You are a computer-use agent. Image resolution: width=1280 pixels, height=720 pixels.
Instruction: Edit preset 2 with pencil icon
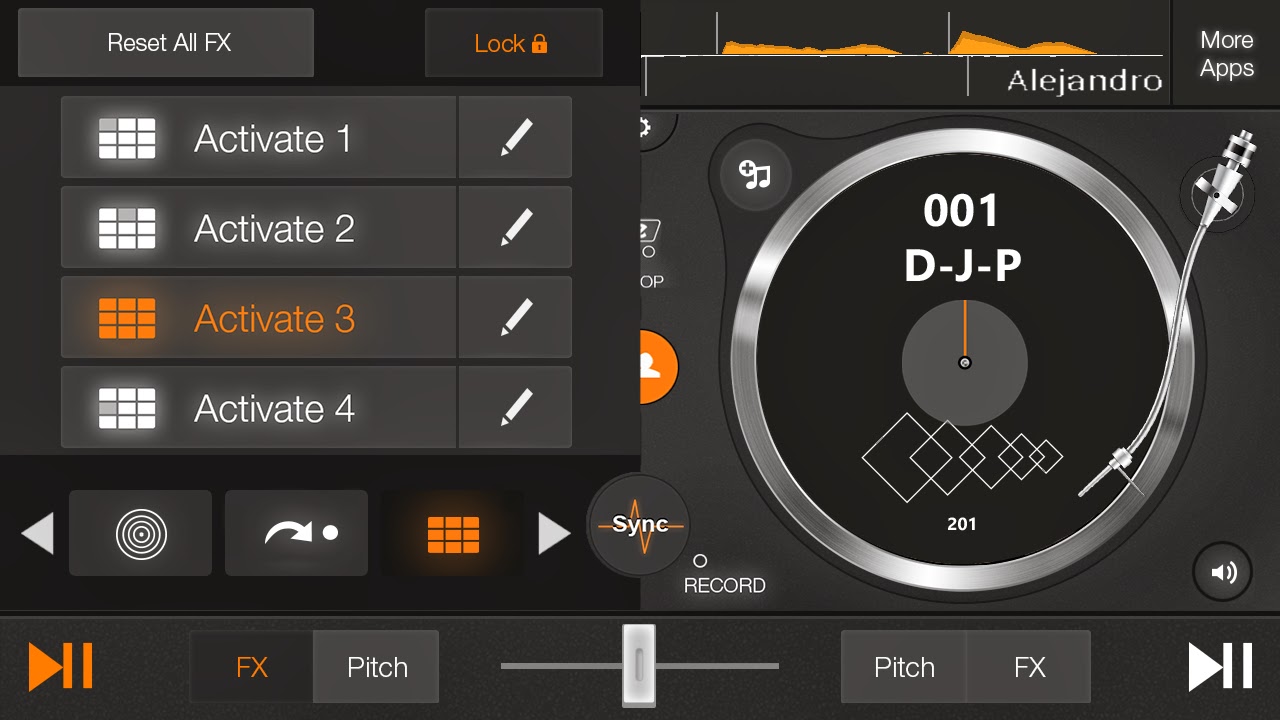pos(515,228)
